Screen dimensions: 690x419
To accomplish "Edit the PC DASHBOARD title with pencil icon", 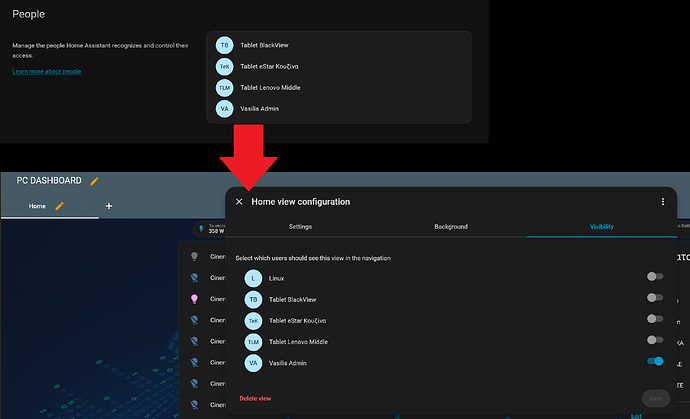I will (x=94, y=181).
